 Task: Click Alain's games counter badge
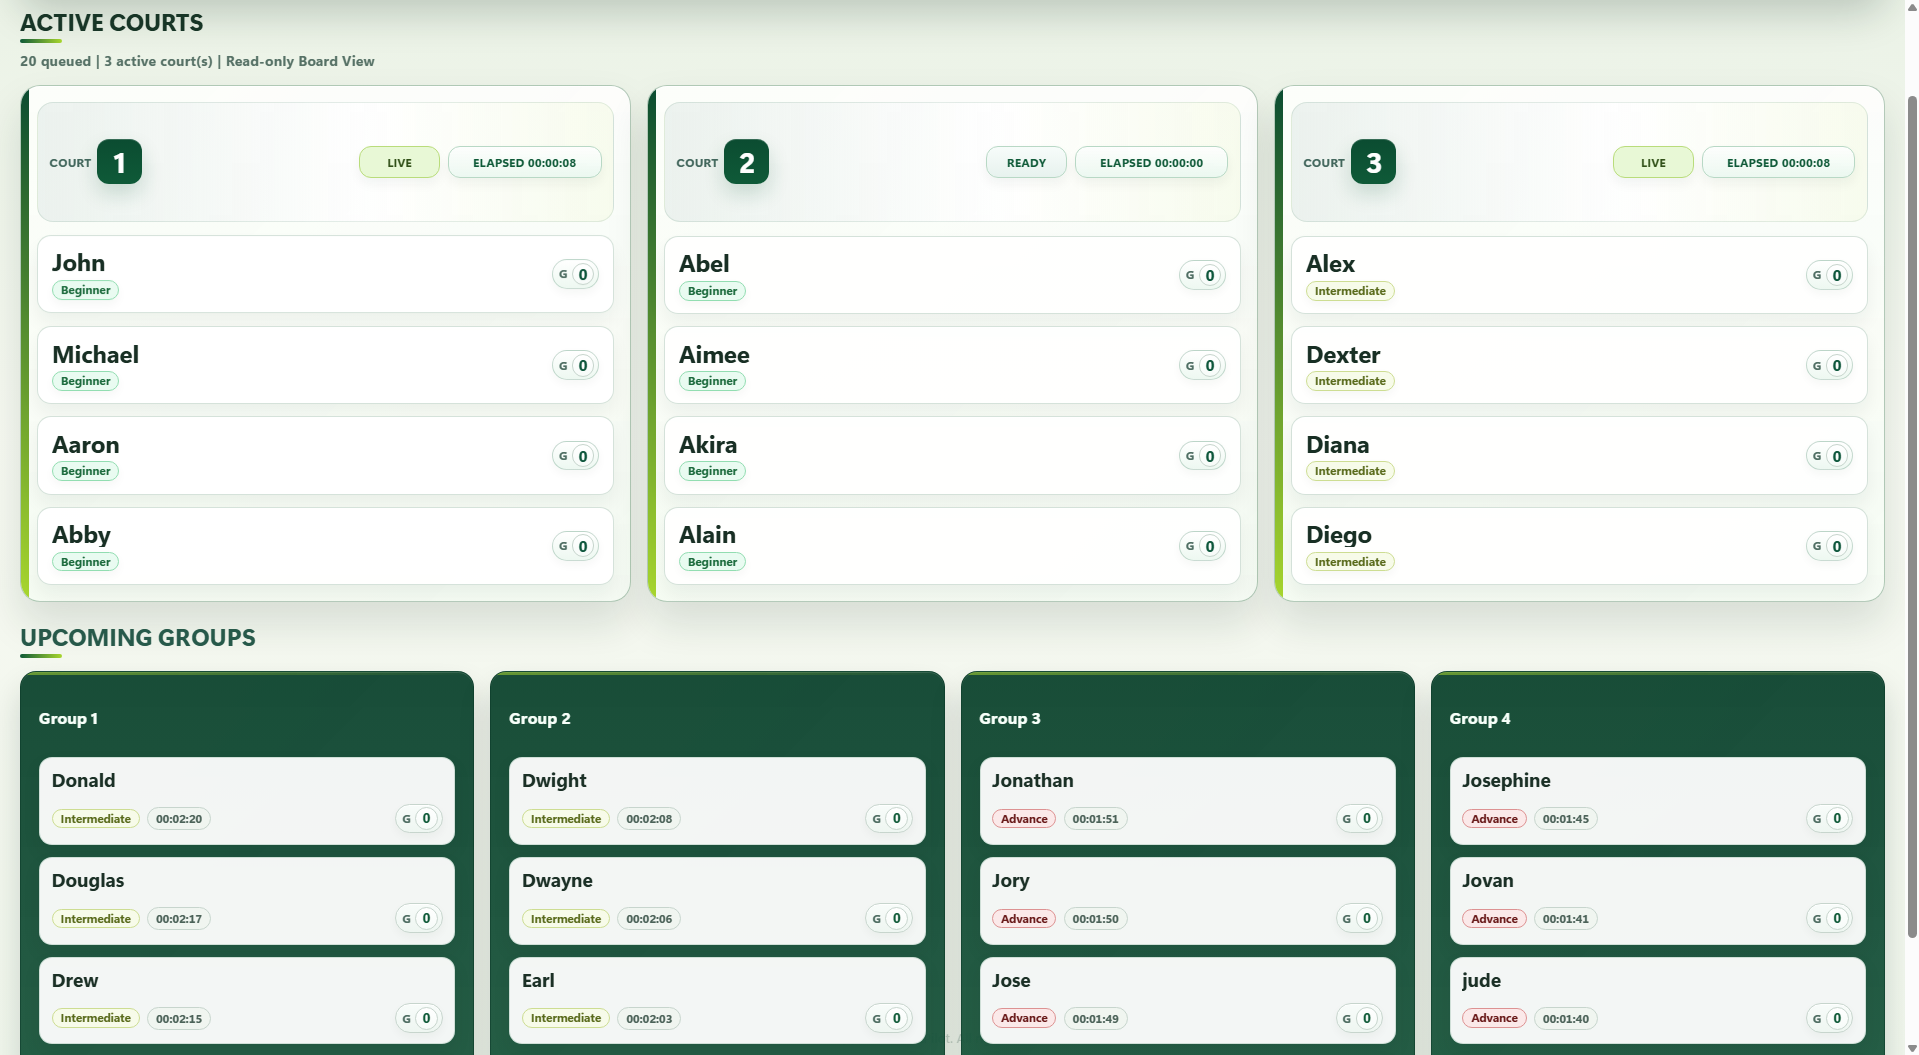point(1202,546)
